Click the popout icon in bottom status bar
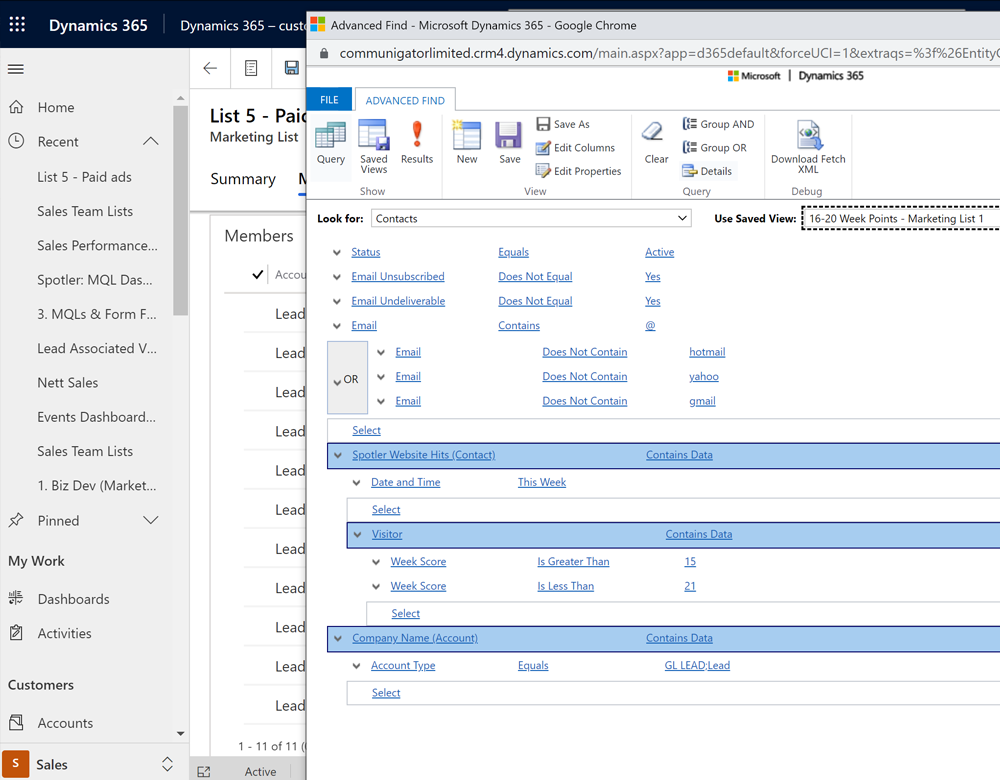The image size is (1000, 780). 203,772
